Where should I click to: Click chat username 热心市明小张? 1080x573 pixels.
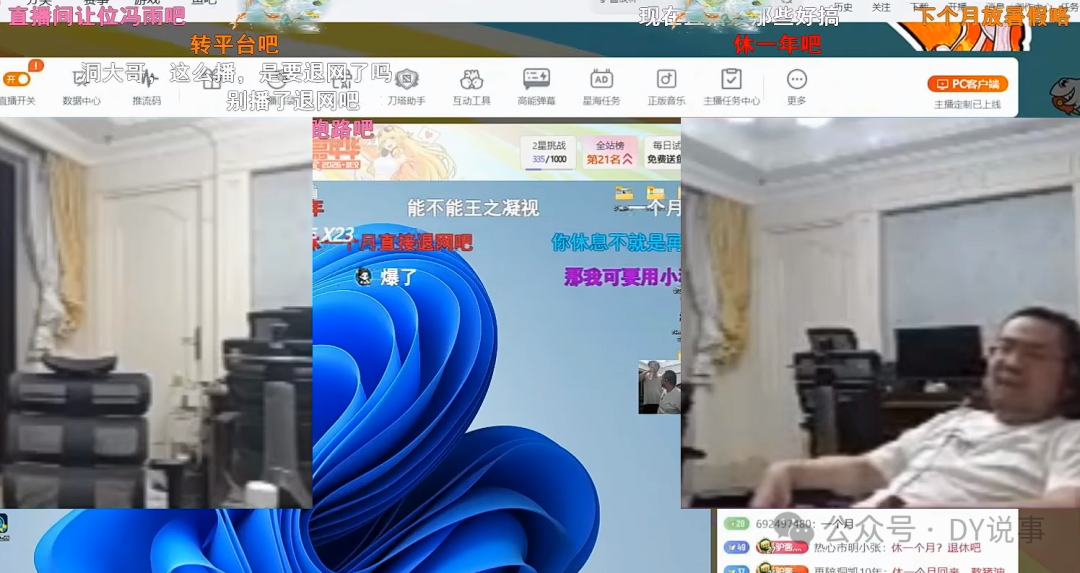point(850,548)
